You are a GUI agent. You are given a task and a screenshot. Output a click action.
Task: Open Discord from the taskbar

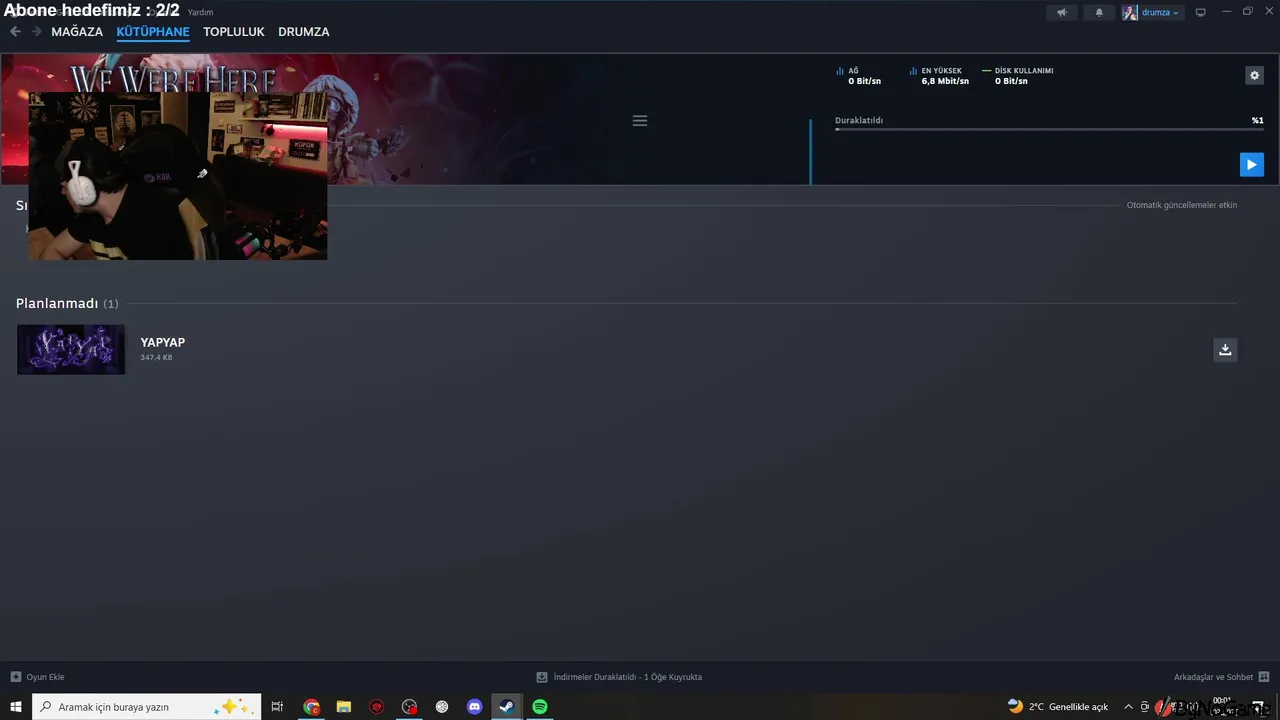[x=475, y=707]
